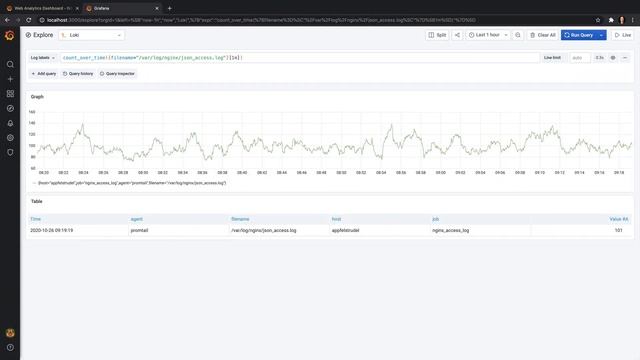Click the Table panel title

click(x=36, y=202)
